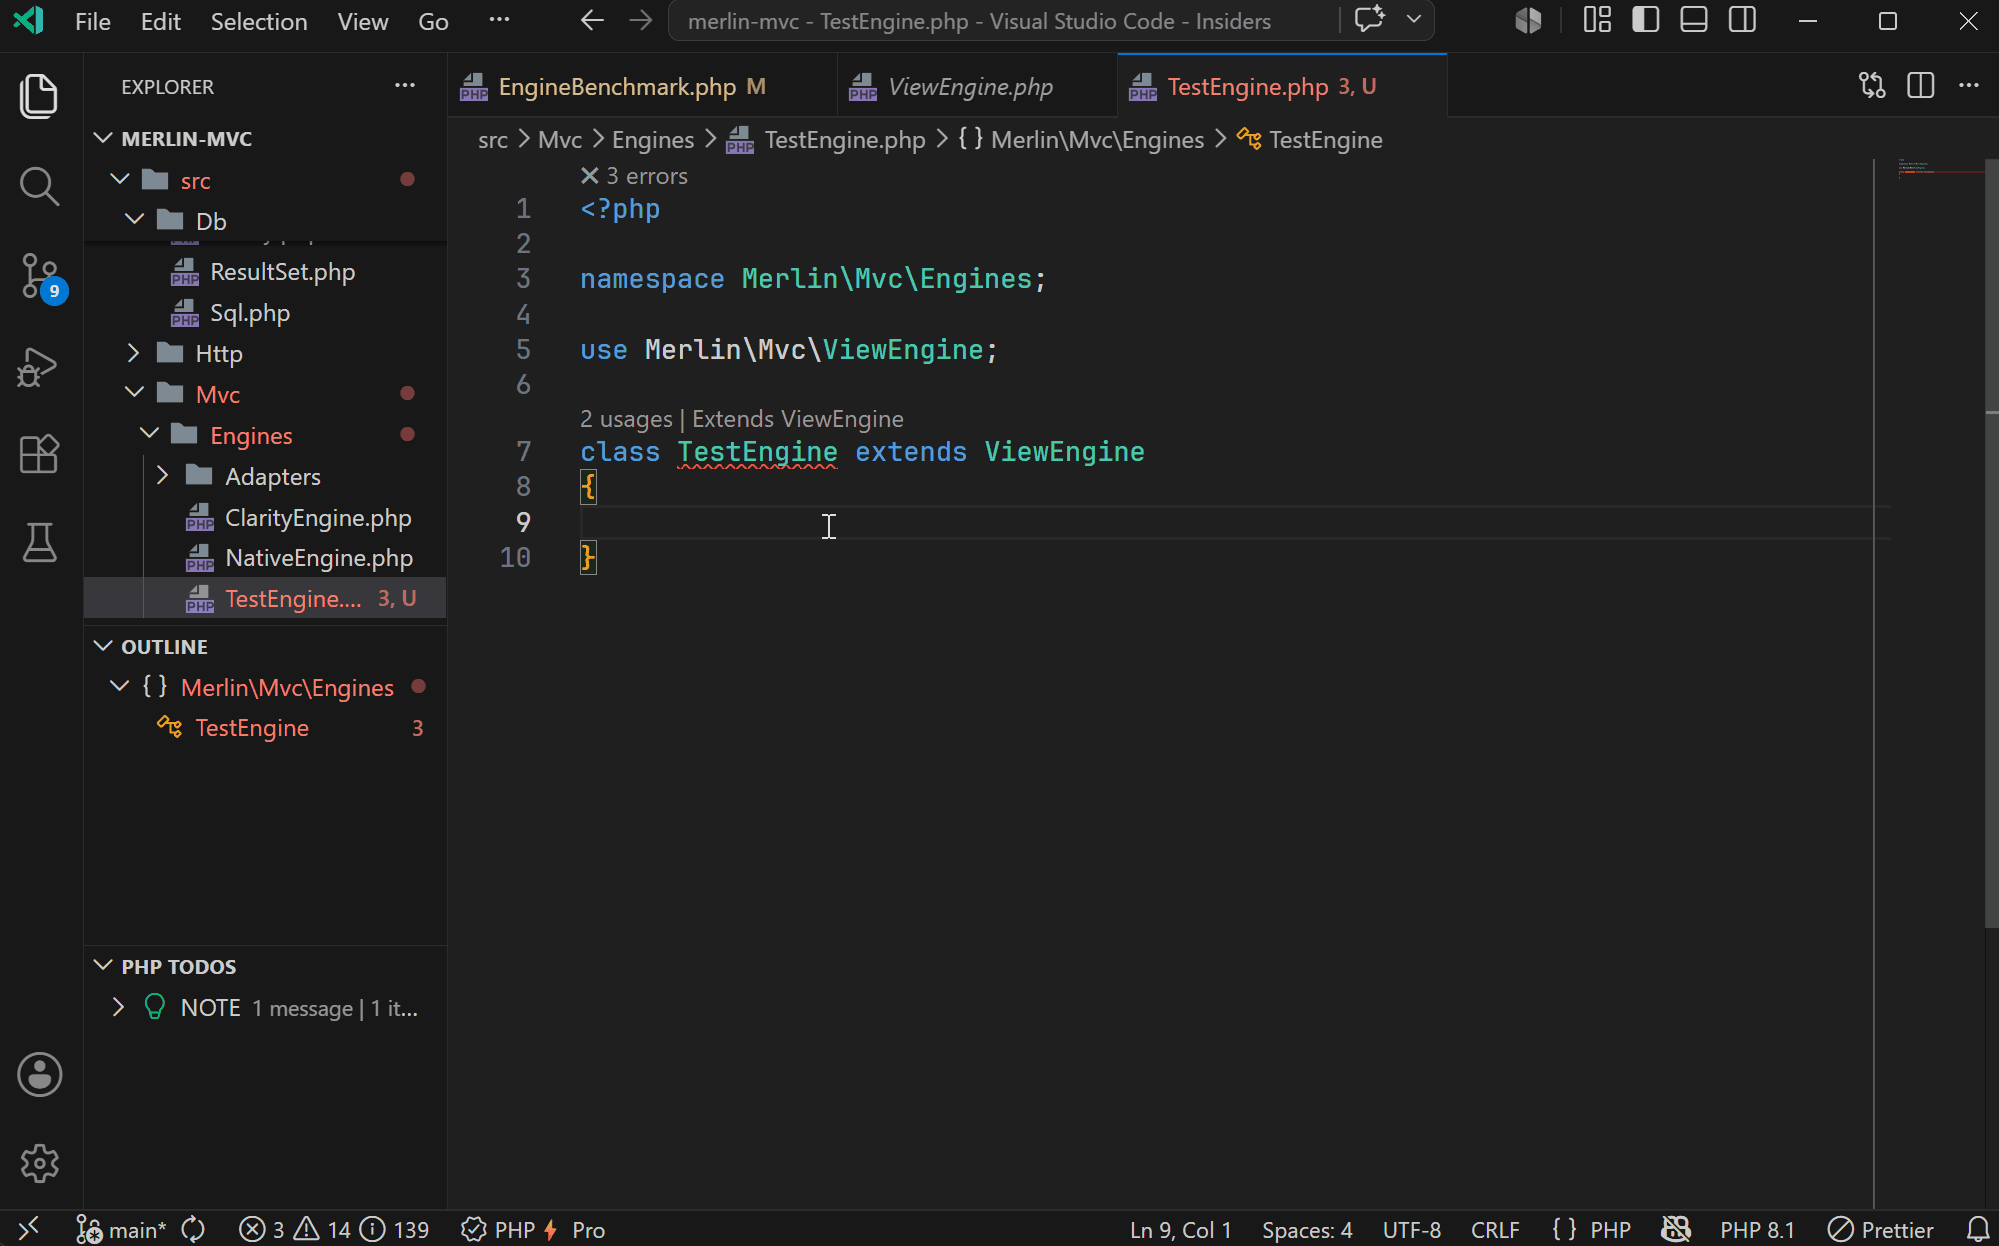Screen dimensions: 1999x1246
Task: Open the Run and Debug view
Action: pyautogui.click(x=39, y=367)
